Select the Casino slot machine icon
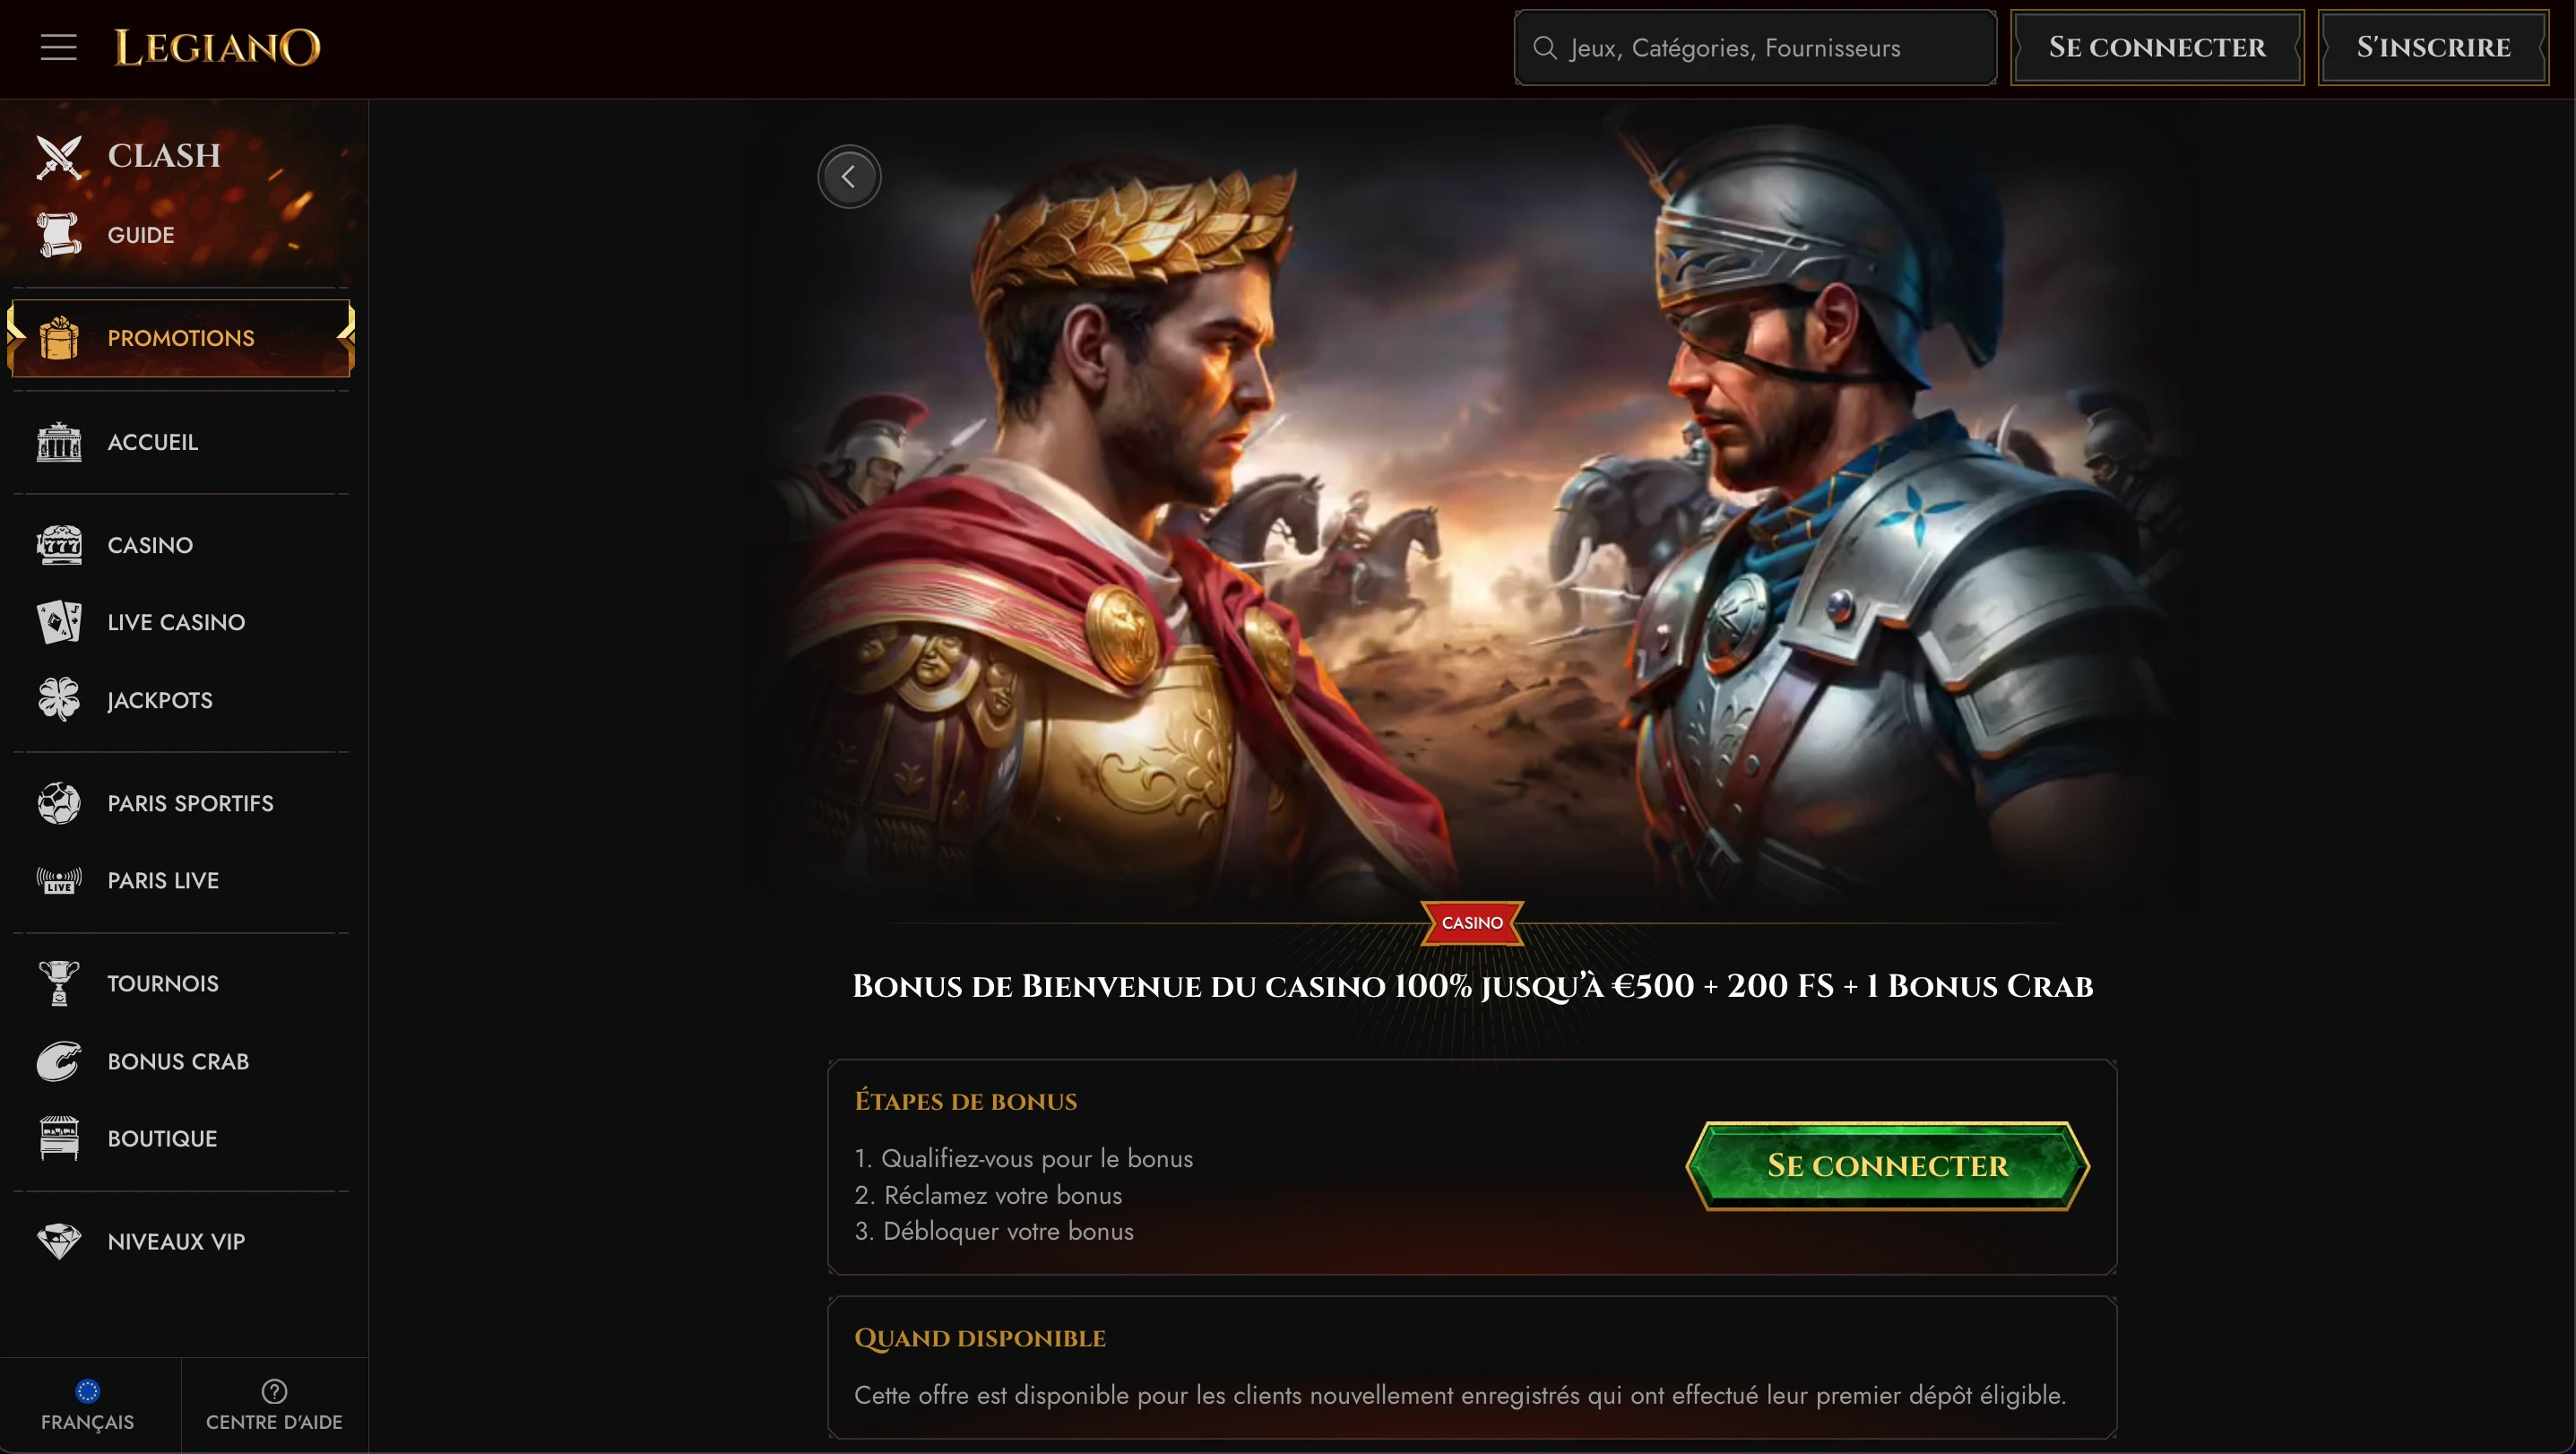This screenshot has height=1454, width=2576. 59,545
